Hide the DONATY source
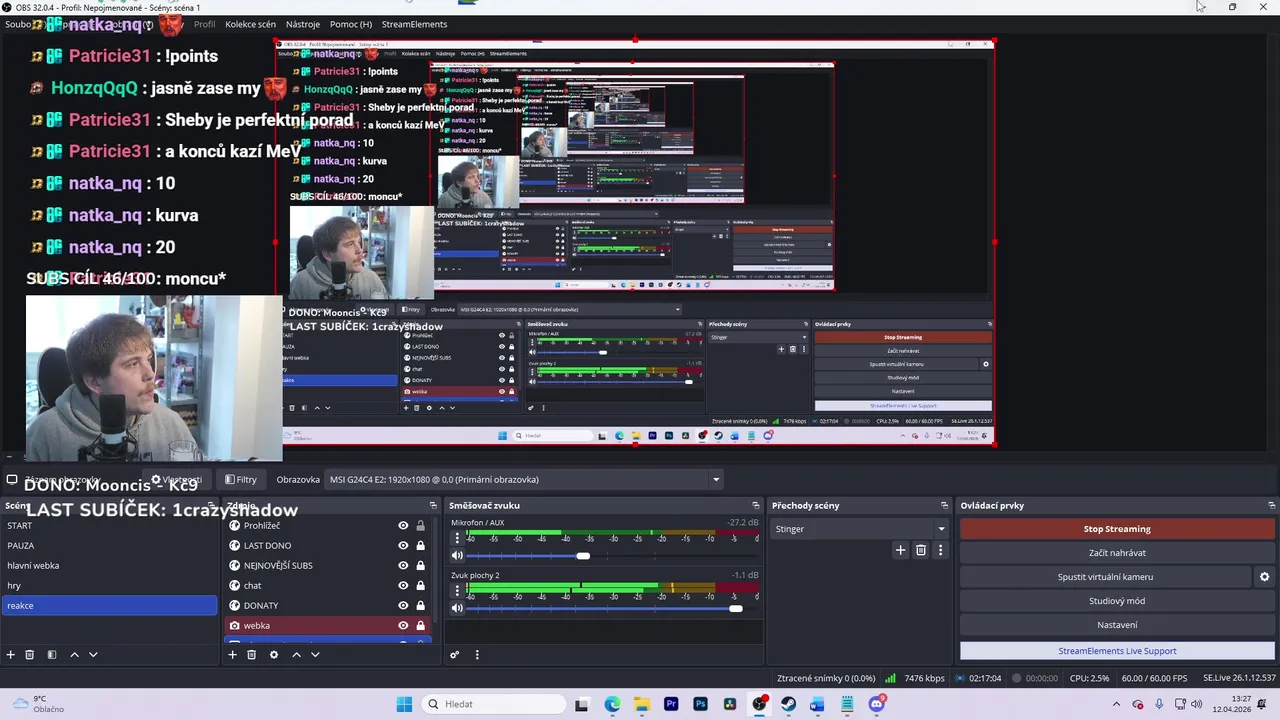The height and width of the screenshot is (720, 1280). (x=403, y=605)
